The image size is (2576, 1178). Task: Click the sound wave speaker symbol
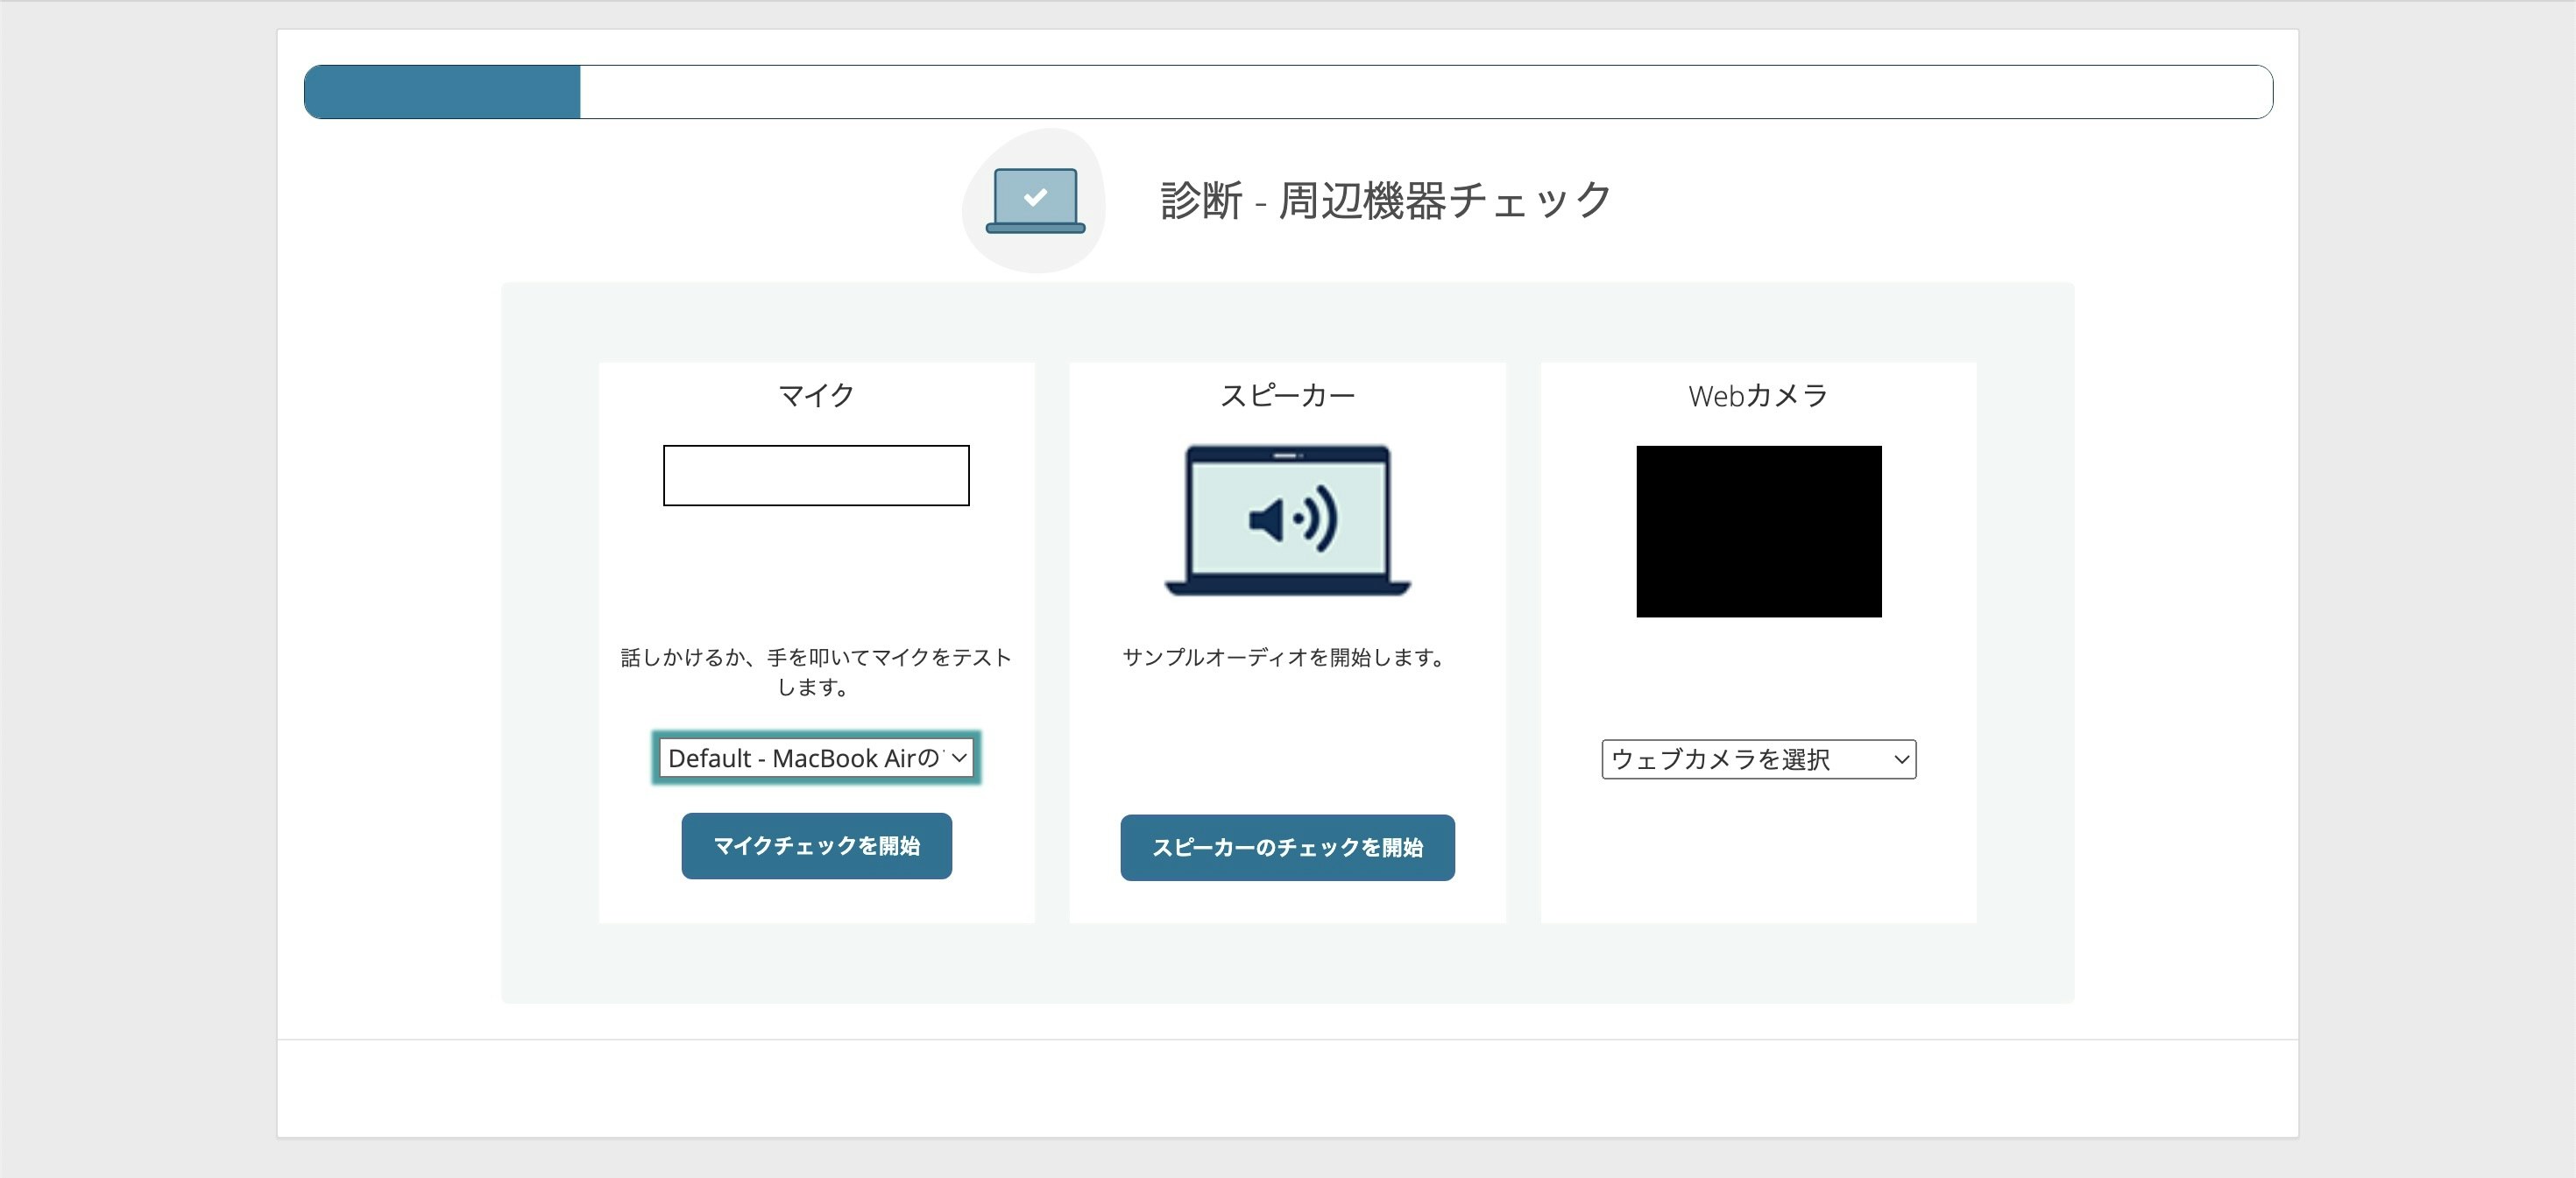click(x=1292, y=519)
